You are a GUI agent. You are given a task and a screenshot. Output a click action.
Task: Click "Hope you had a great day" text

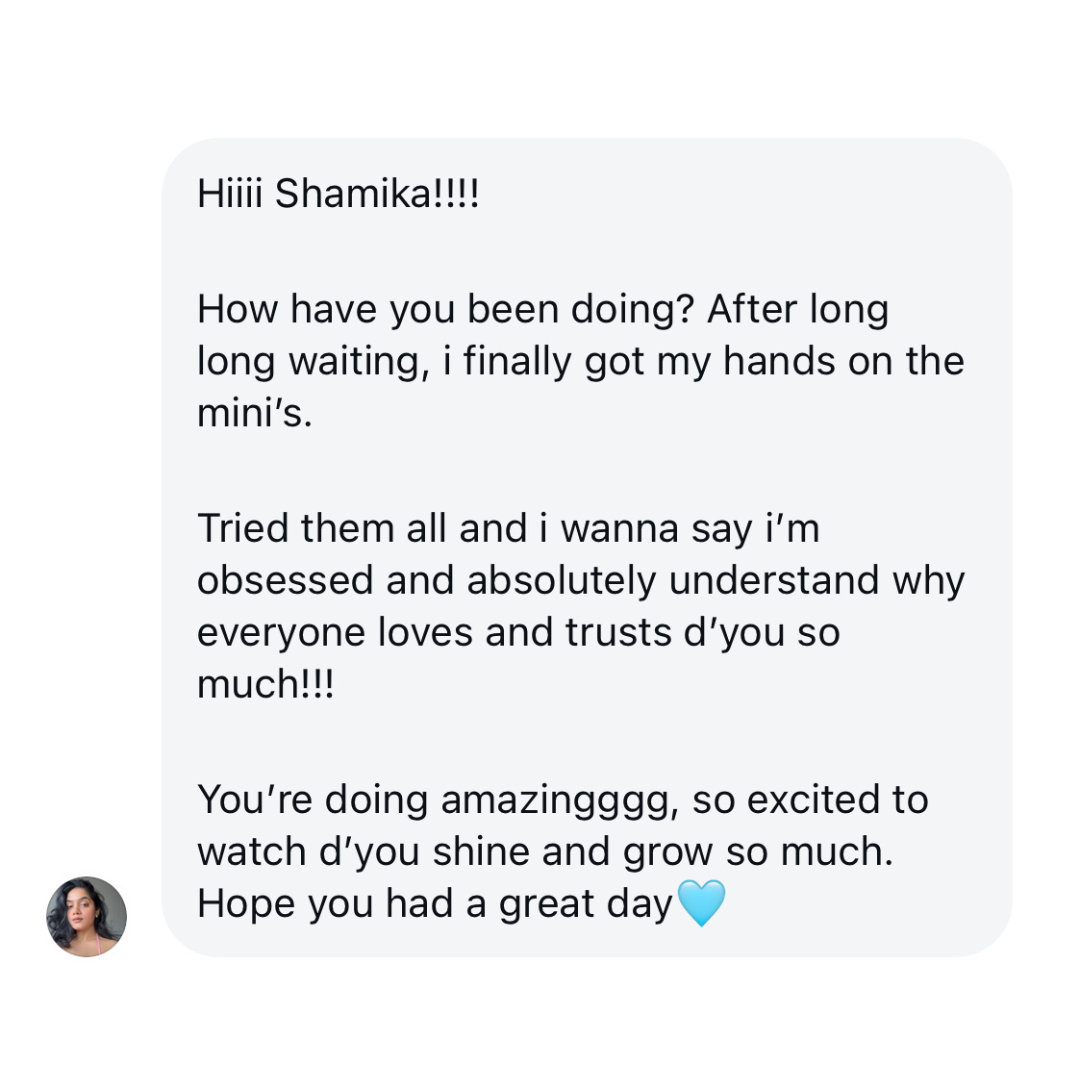(x=435, y=904)
